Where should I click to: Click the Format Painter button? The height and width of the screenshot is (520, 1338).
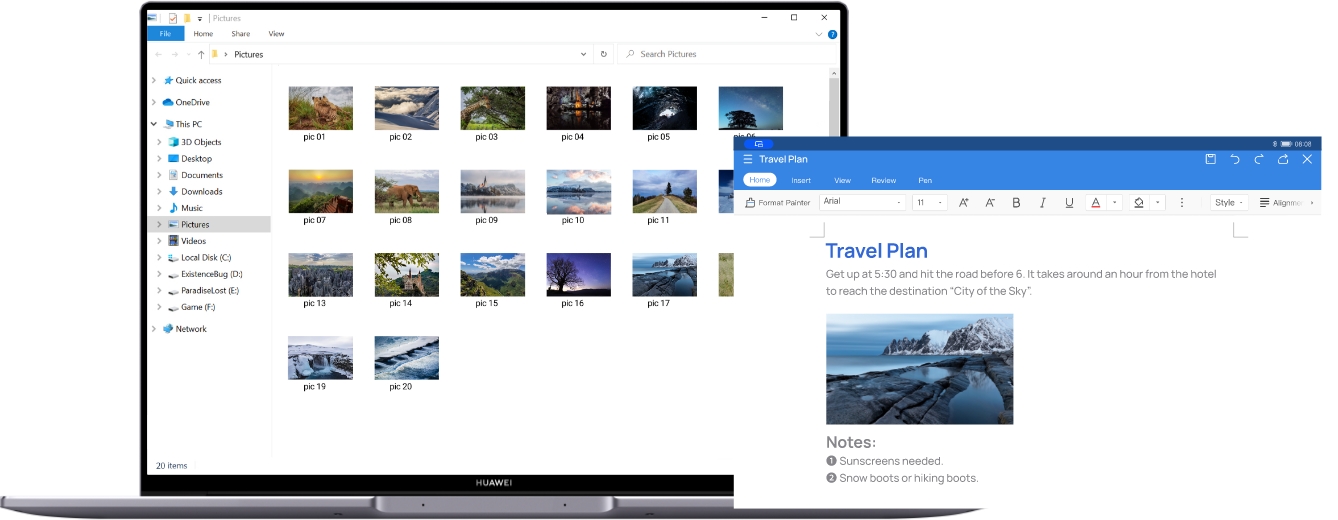(x=778, y=202)
